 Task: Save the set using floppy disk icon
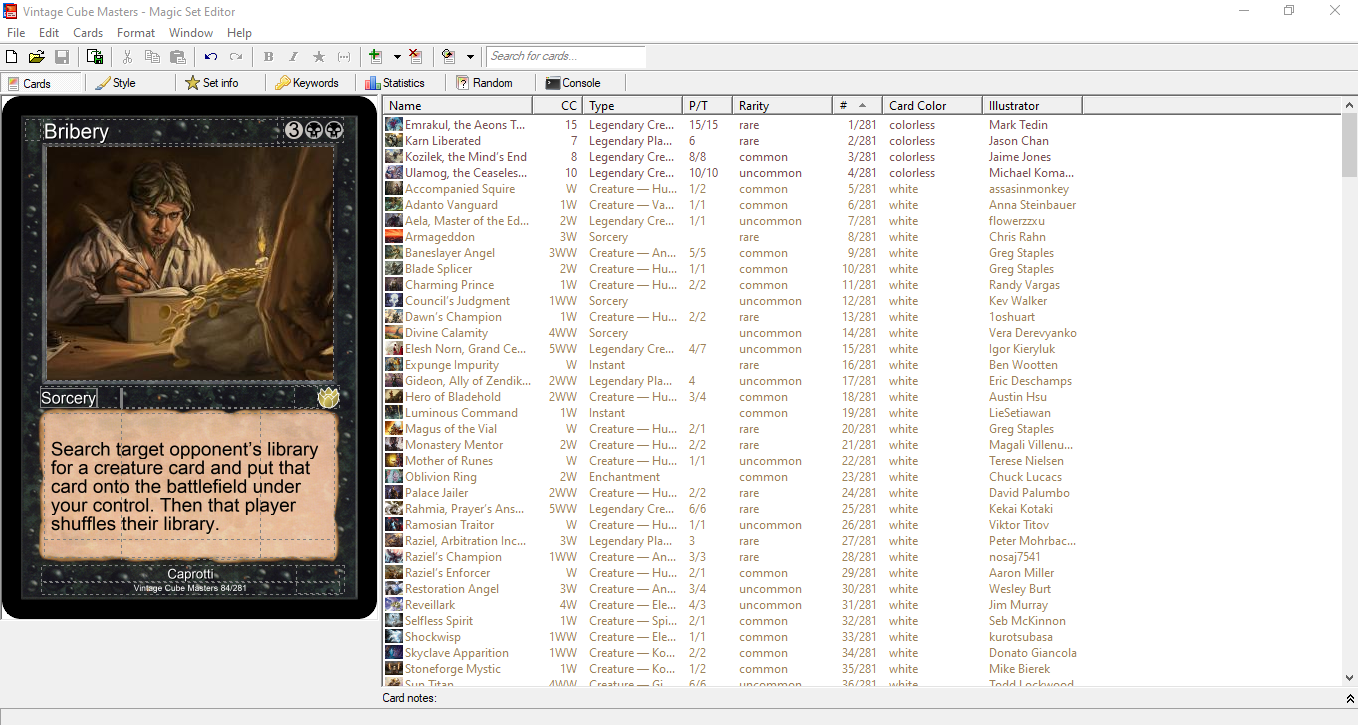pos(62,57)
